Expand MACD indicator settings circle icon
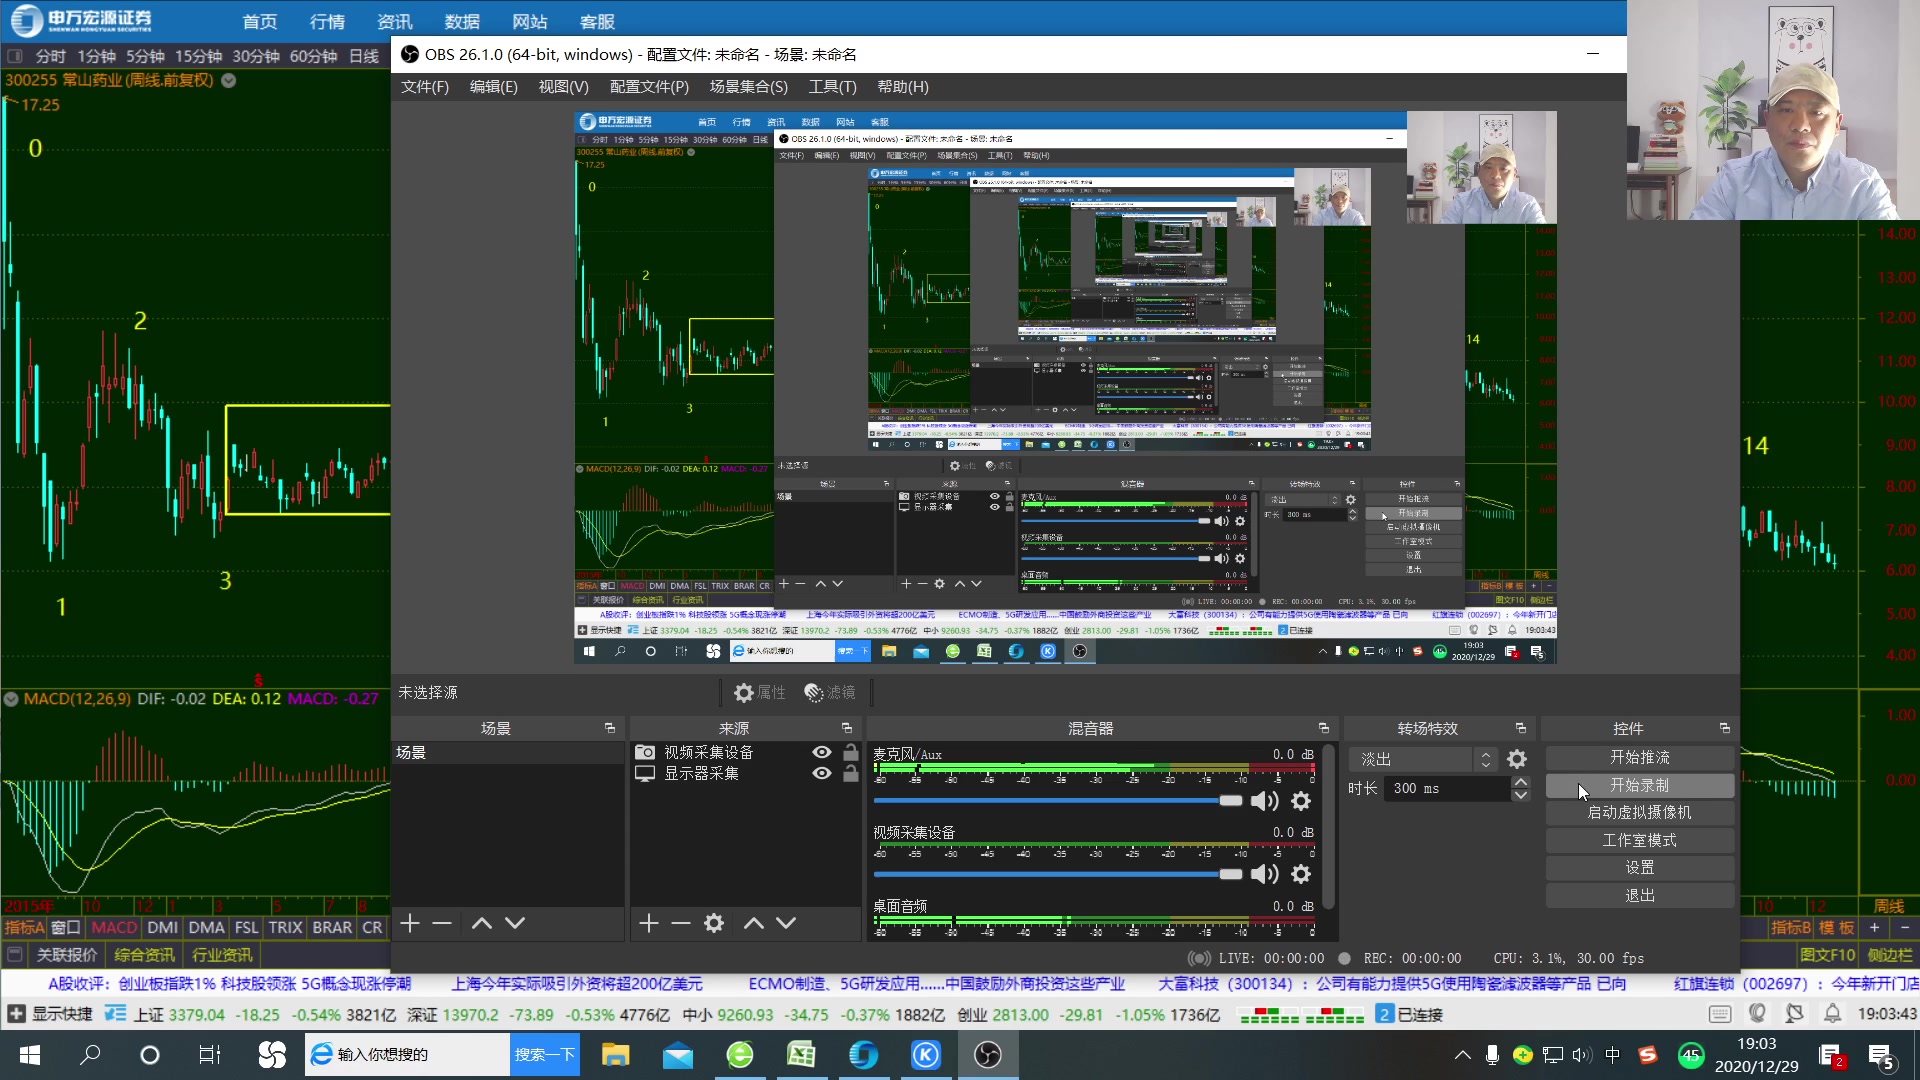Screen dimensions: 1920x1080 [x=11, y=699]
